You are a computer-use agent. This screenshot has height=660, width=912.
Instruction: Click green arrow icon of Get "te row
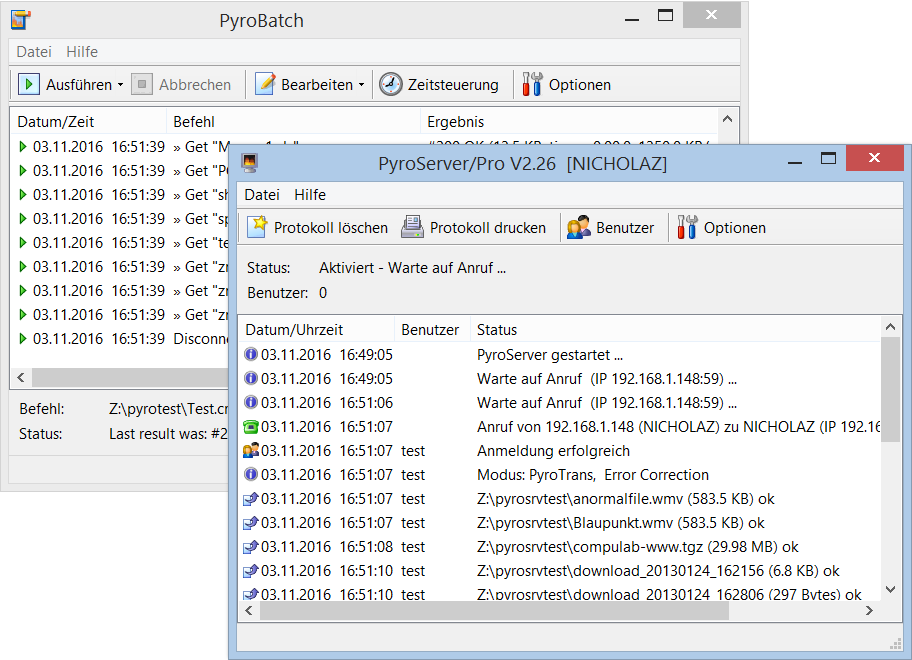click(x=23, y=242)
